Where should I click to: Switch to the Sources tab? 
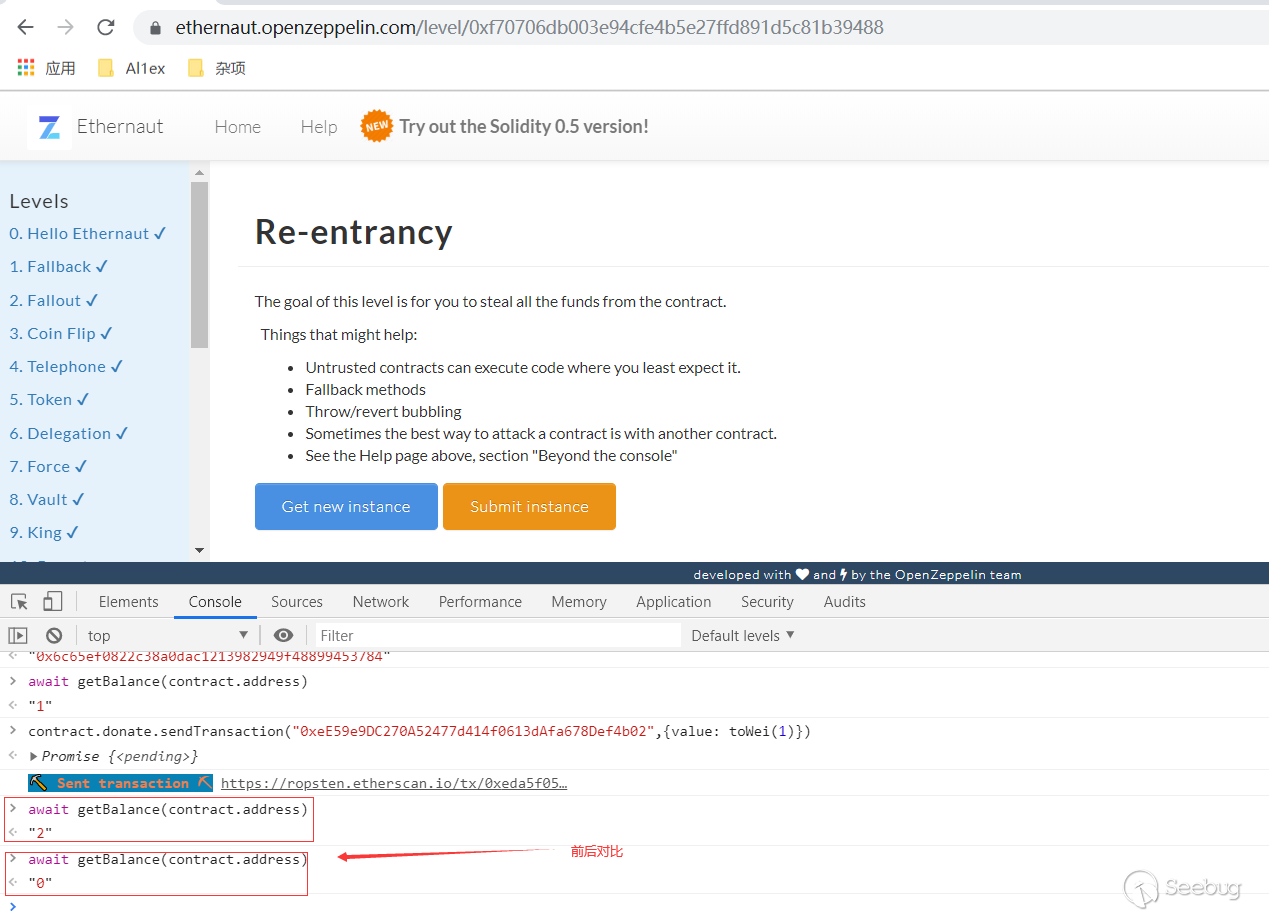tap(297, 601)
